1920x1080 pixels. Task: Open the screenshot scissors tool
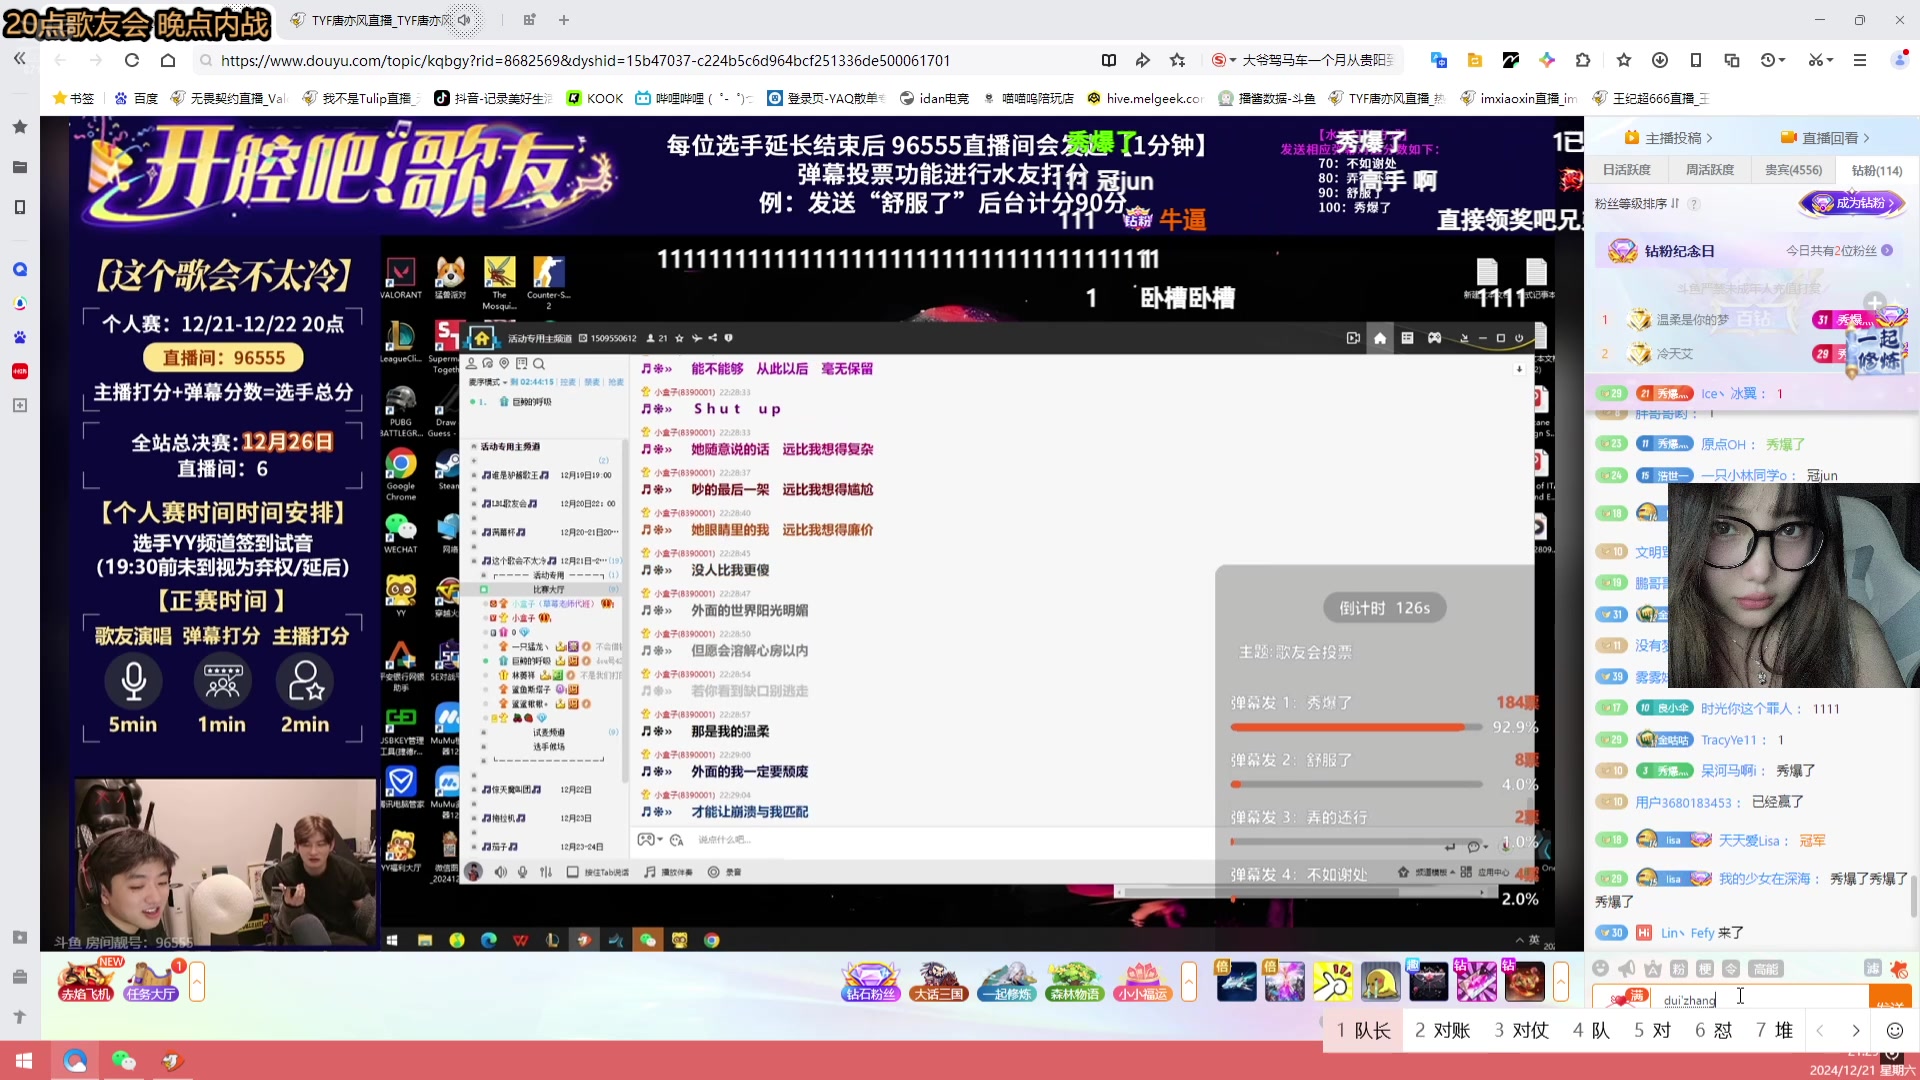(x=1816, y=60)
